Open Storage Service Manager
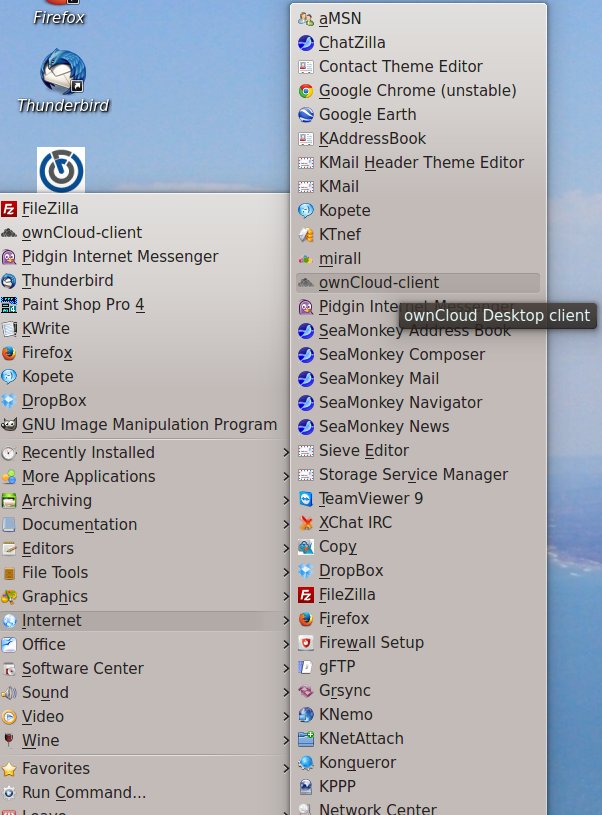 click(418, 475)
